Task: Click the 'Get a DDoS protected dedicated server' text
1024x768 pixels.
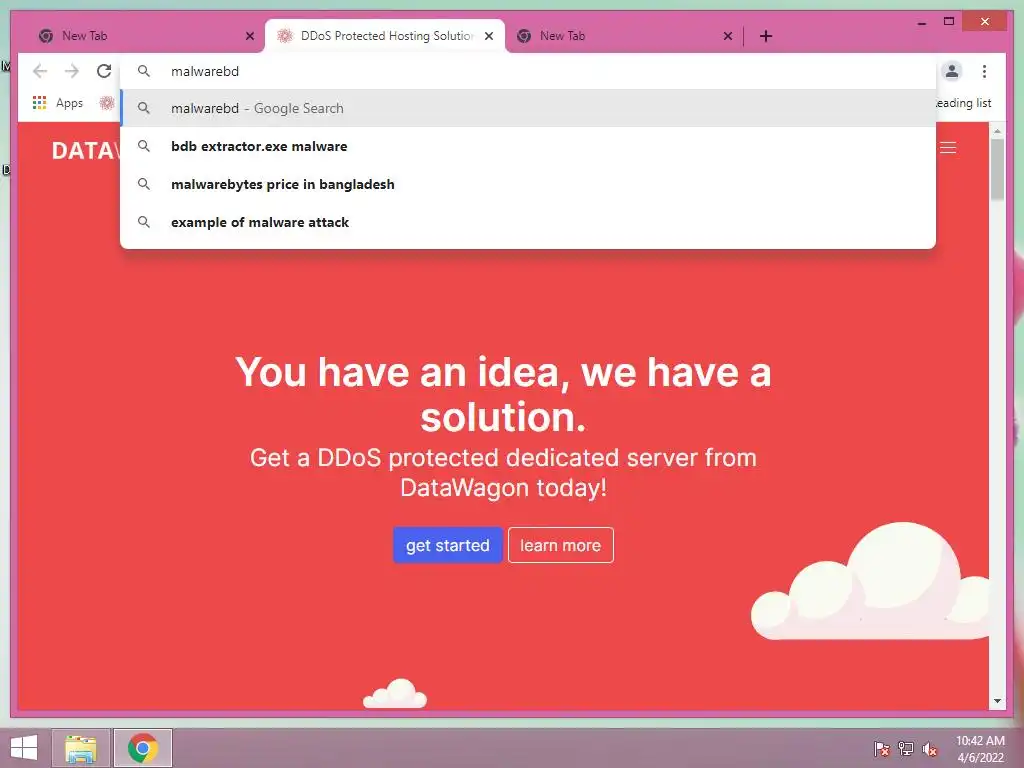Action: (503, 473)
